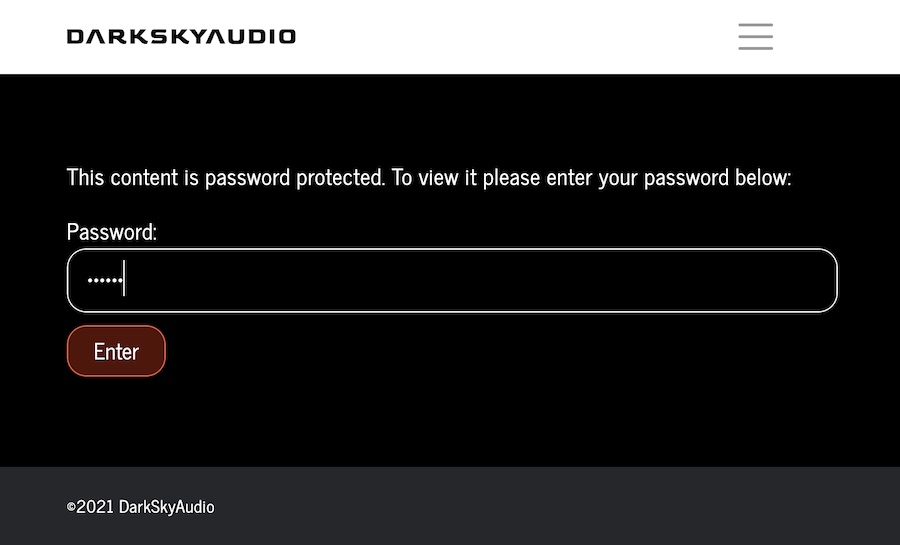This screenshot has height=545, width=900.
Task: Click the password protected notice text
Action: click(x=429, y=177)
